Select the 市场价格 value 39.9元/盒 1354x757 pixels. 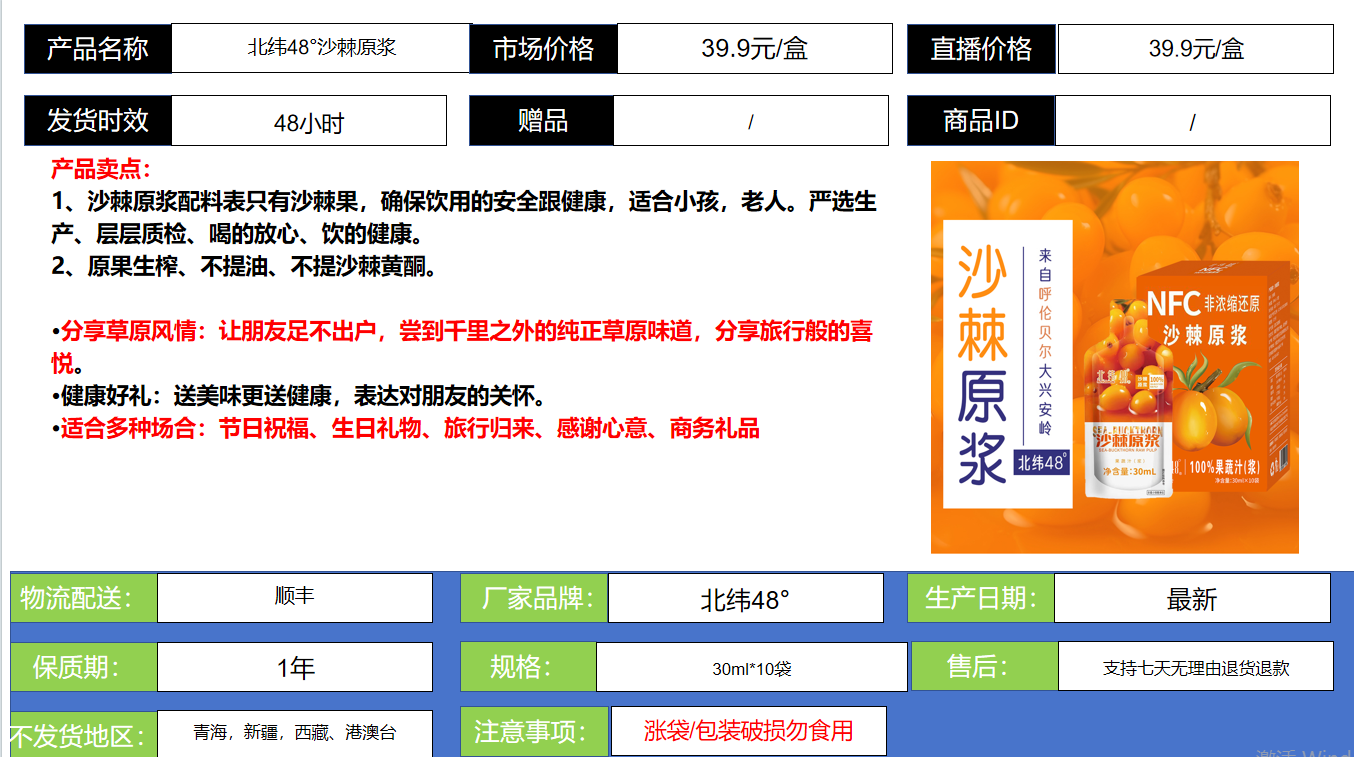click(x=754, y=49)
